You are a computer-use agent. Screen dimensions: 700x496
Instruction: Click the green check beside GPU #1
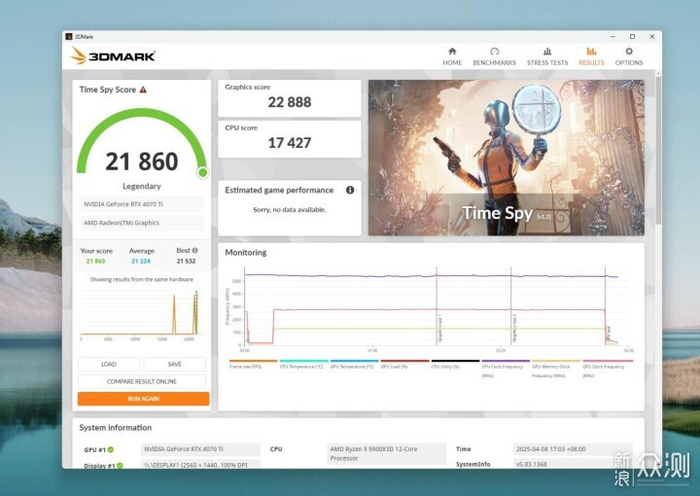click(111, 450)
